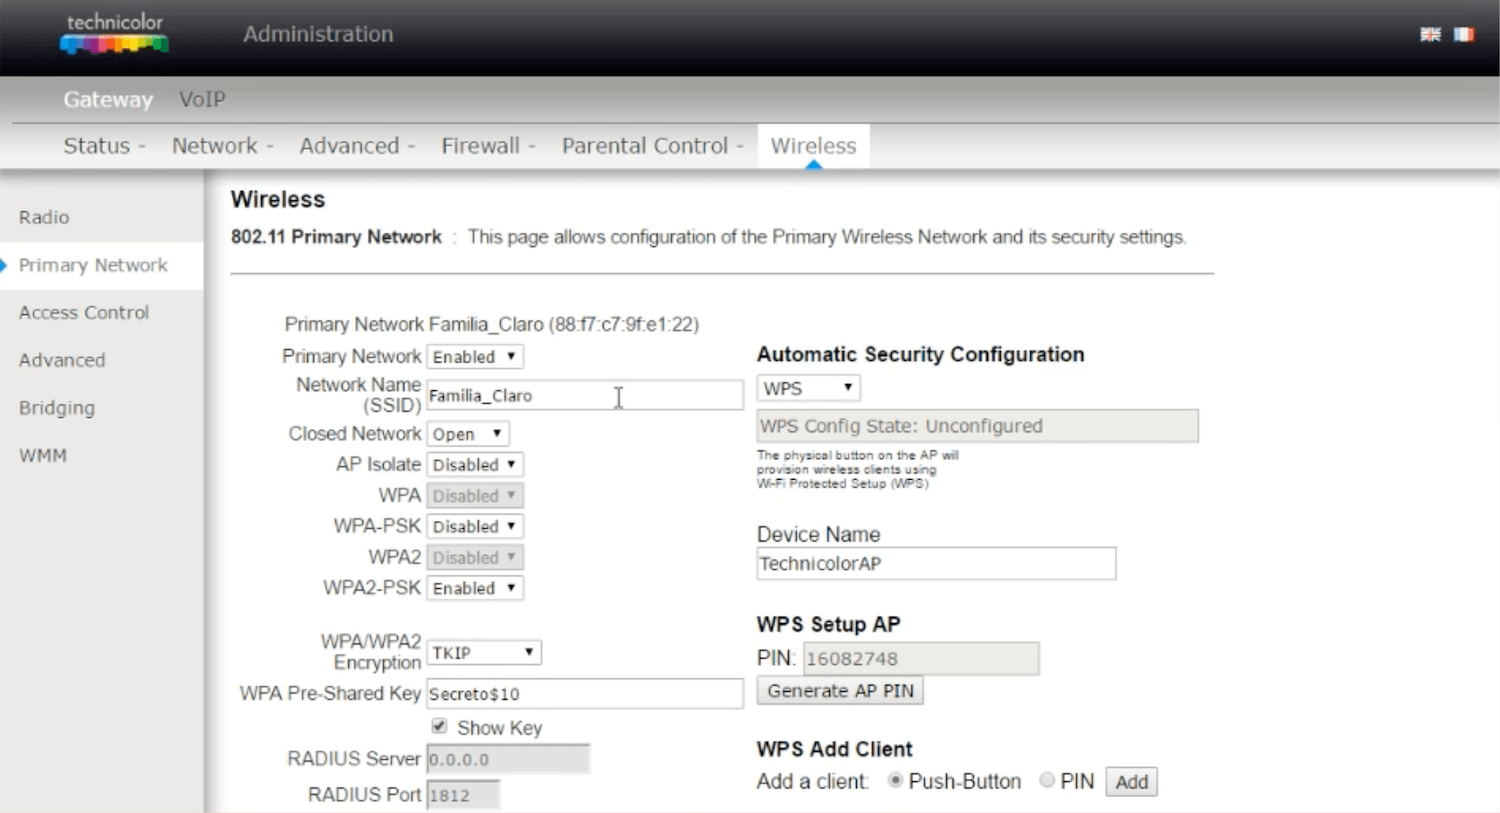Image resolution: width=1500 pixels, height=813 pixels.
Task: Uncheck the Show Key checkbox
Action: pos(439,726)
